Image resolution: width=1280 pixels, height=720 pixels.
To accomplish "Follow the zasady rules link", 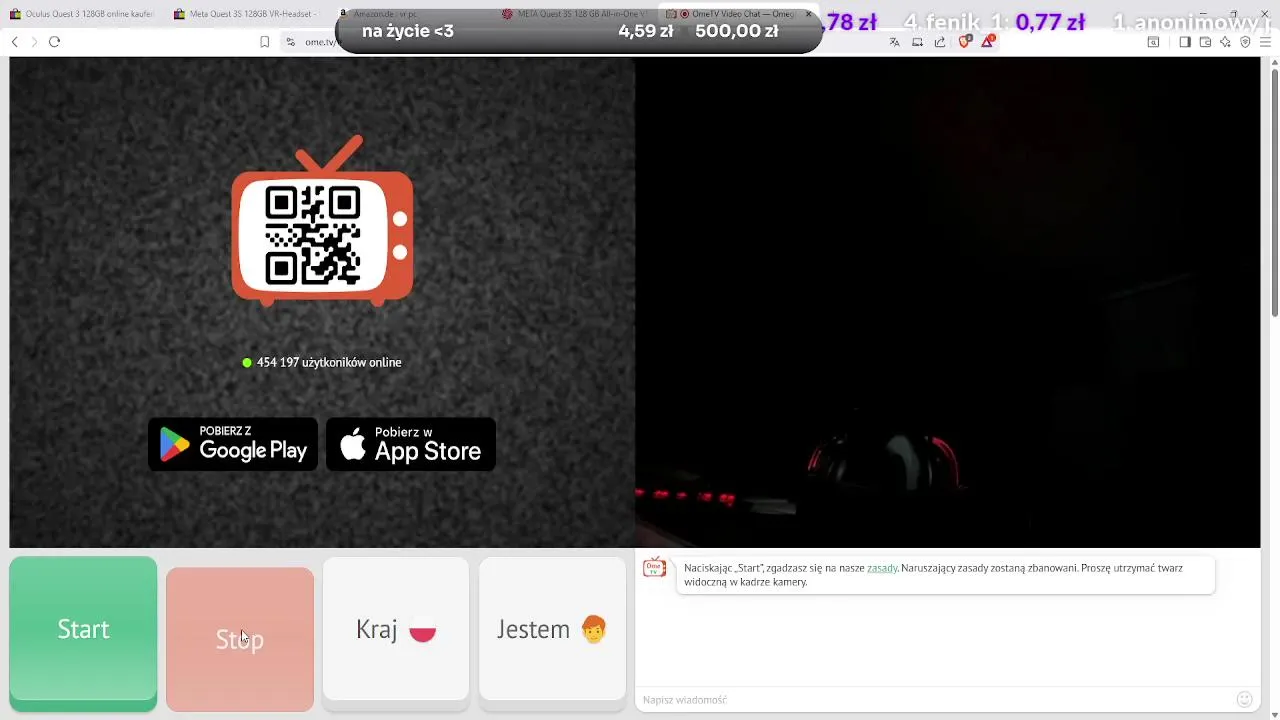I will point(882,568).
